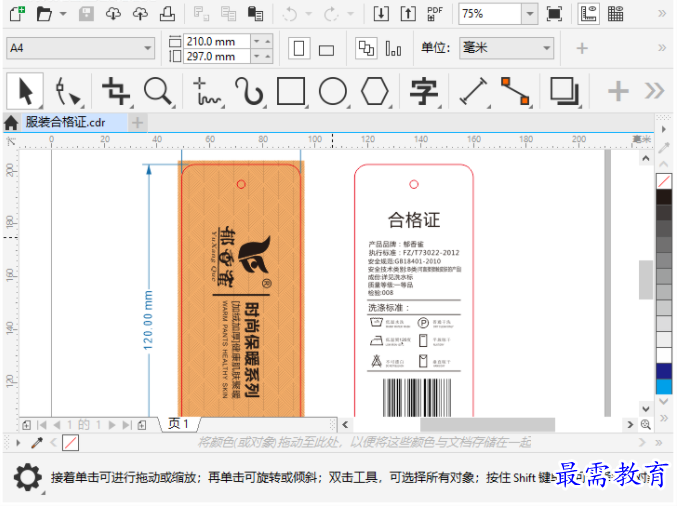
Task: Create a new document
Action: [x=17, y=14]
